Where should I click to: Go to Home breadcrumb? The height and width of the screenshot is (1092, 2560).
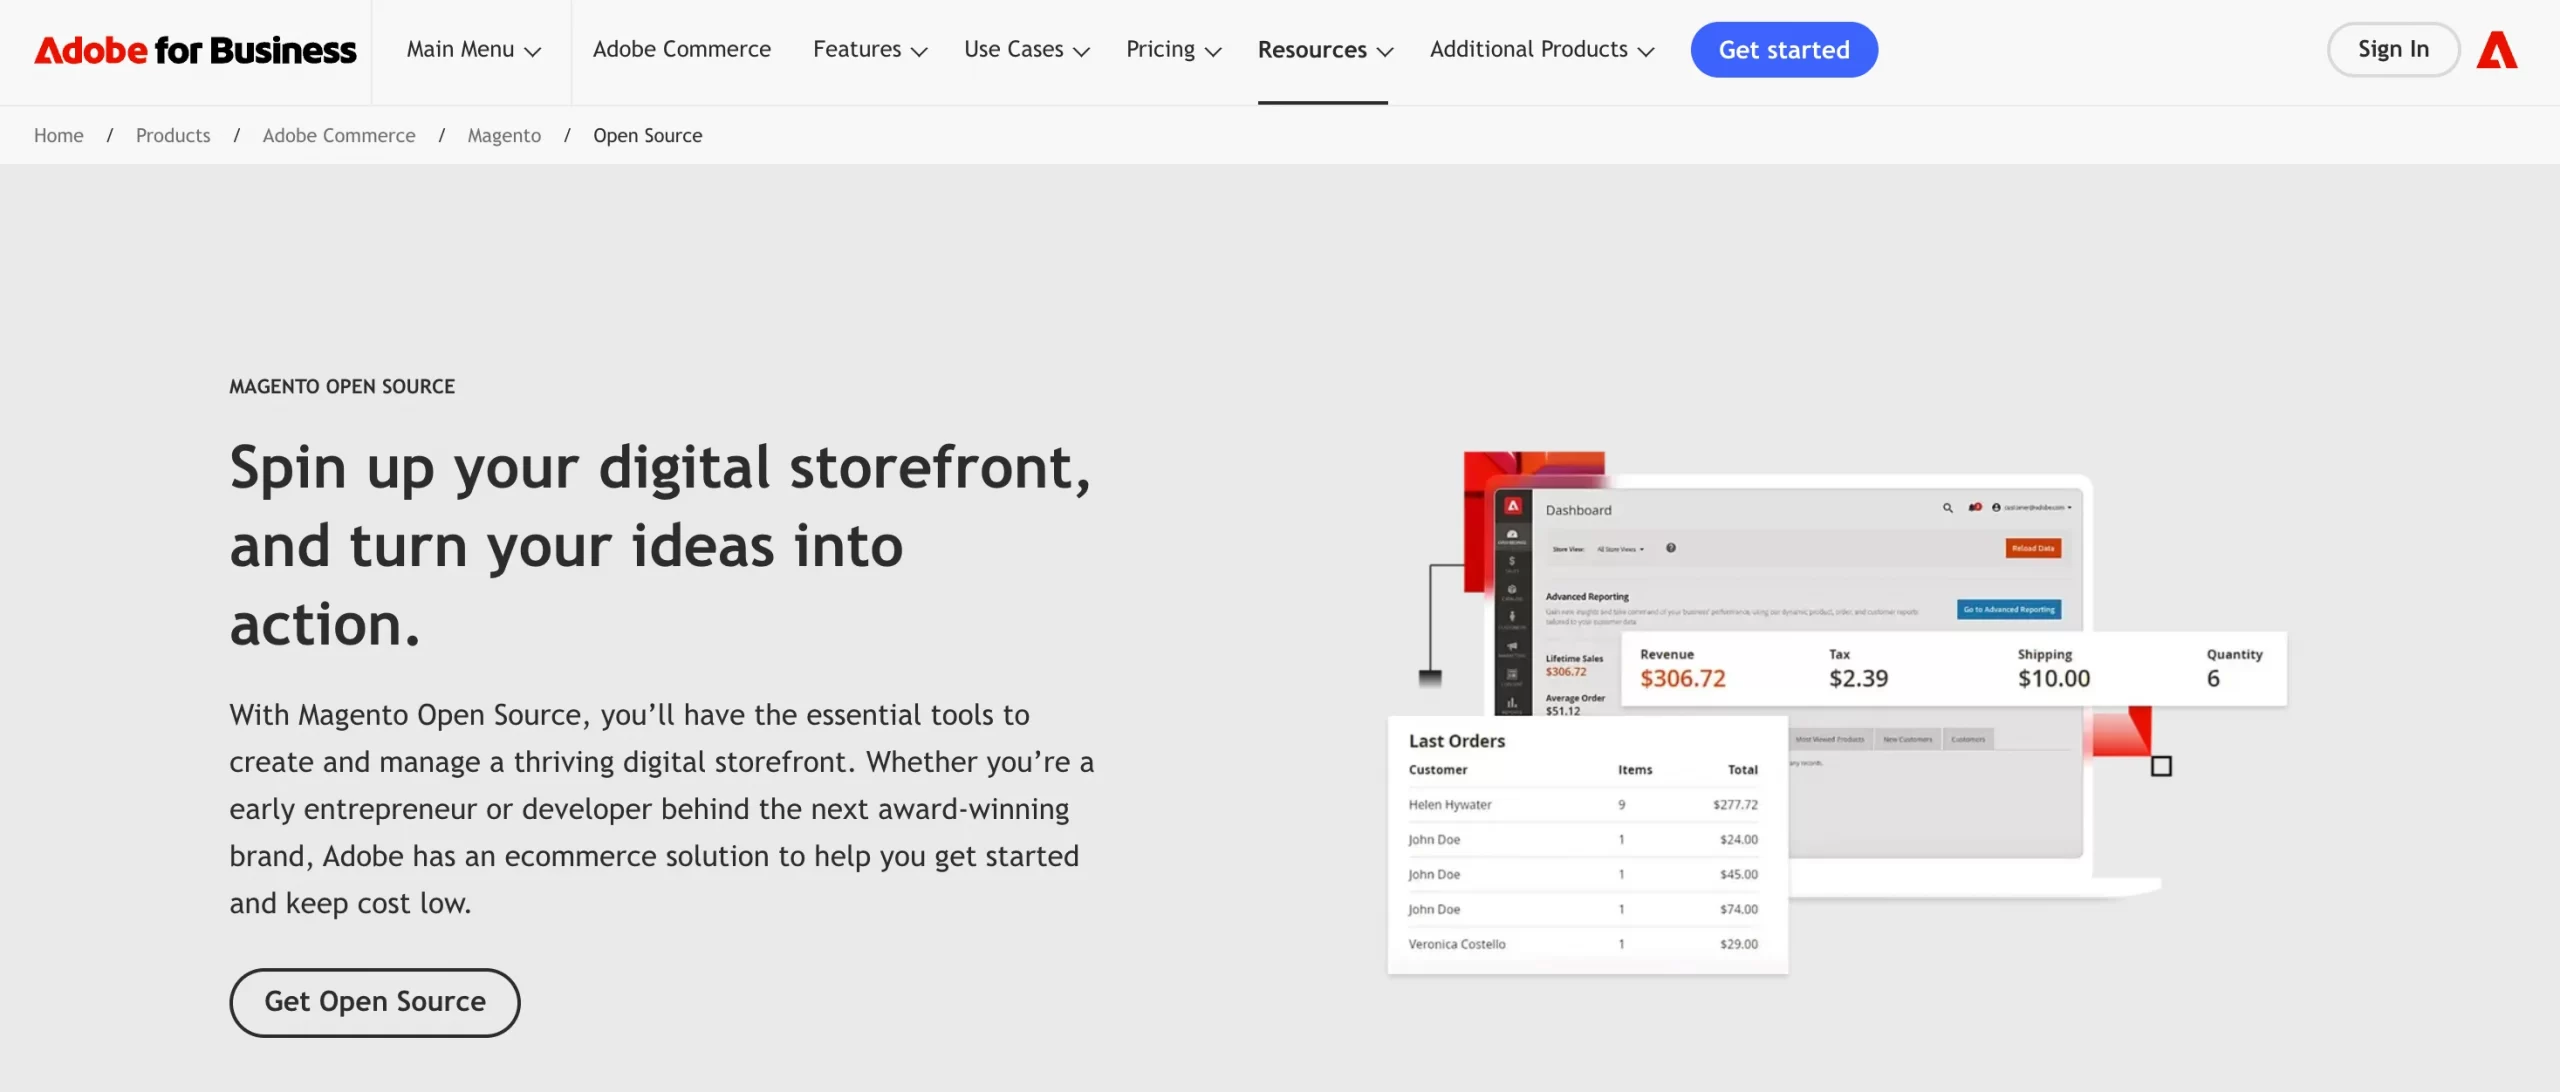(x=59, y=135)
